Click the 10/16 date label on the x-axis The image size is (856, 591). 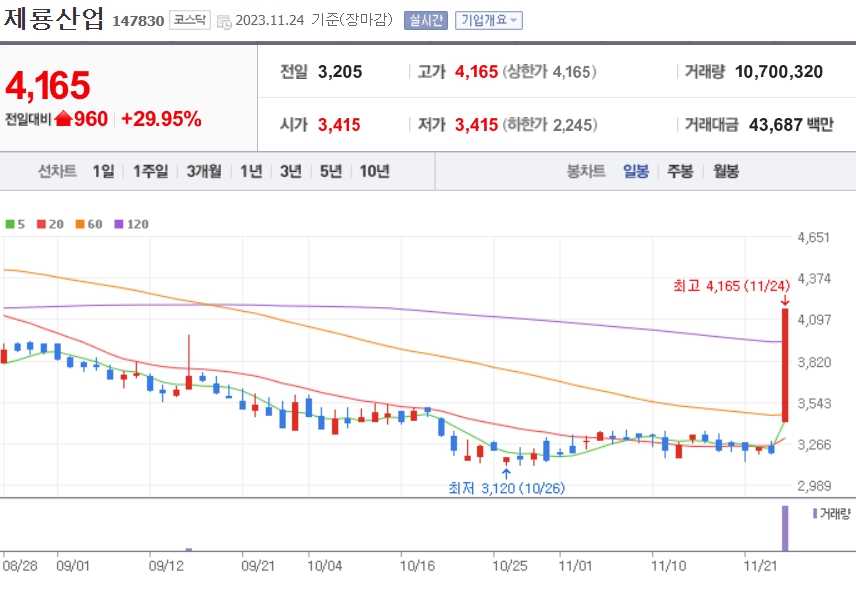417,566
